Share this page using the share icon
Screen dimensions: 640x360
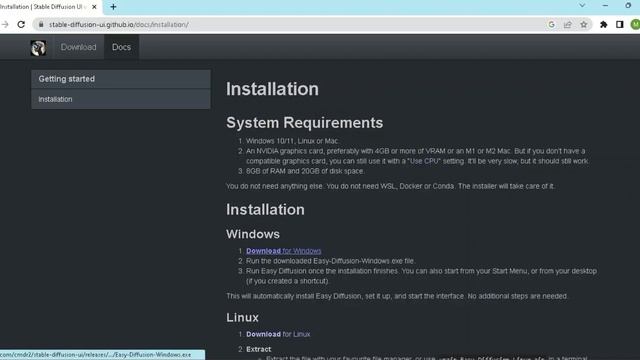[568, 24]
